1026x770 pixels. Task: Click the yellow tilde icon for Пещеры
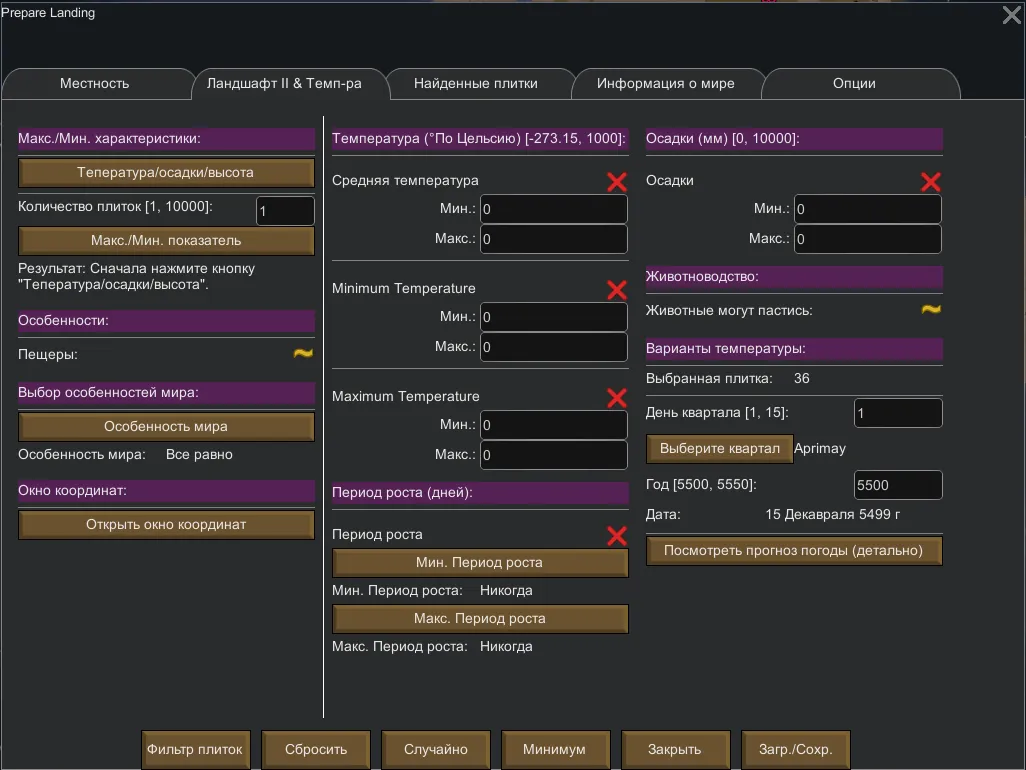pyautogui.click(x=303, y=354)
